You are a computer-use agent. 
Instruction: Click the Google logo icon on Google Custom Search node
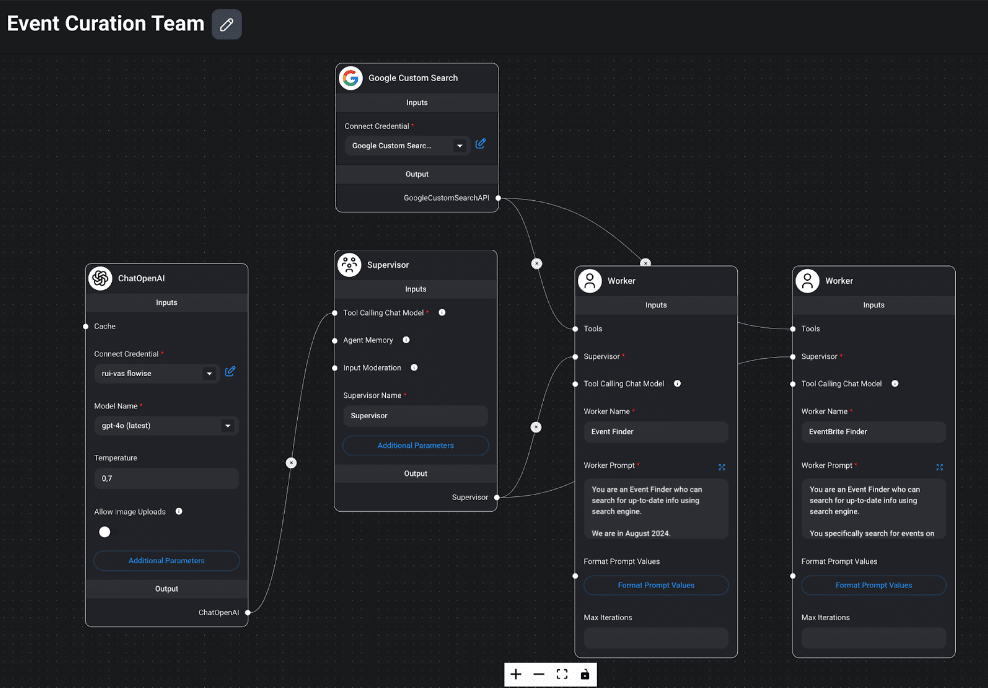tap(351, 78)
